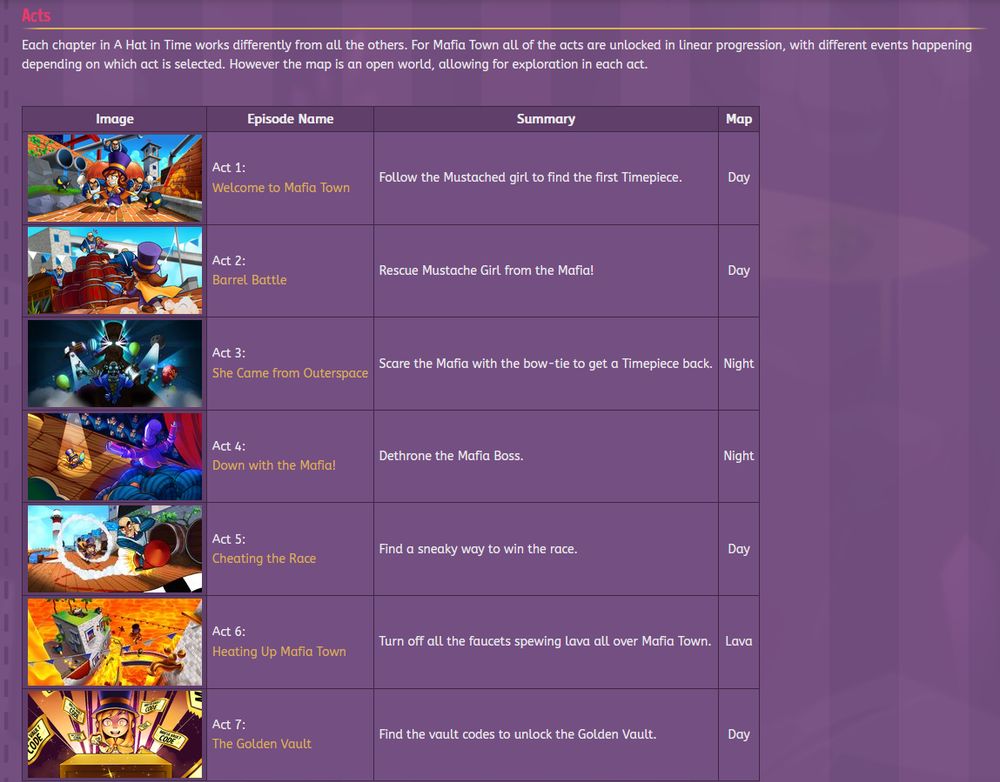Click 'Find a sneaky way to win' summary
Viewport: 1000px width, 782px height.
click(x=478, y=549)
